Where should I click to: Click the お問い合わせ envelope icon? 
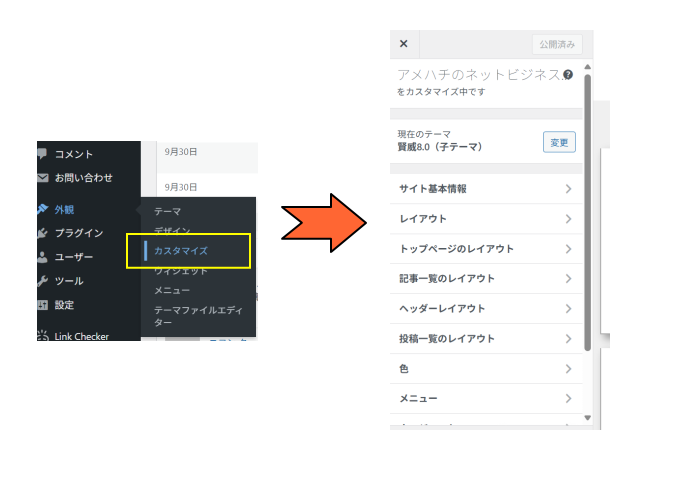coord(42,178)
